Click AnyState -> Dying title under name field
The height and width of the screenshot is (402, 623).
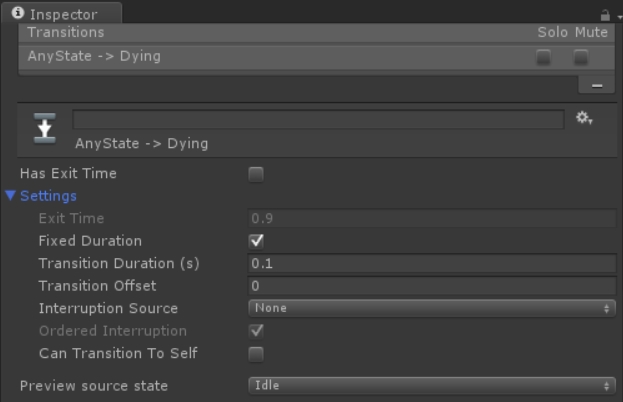[x=141, y=143]
